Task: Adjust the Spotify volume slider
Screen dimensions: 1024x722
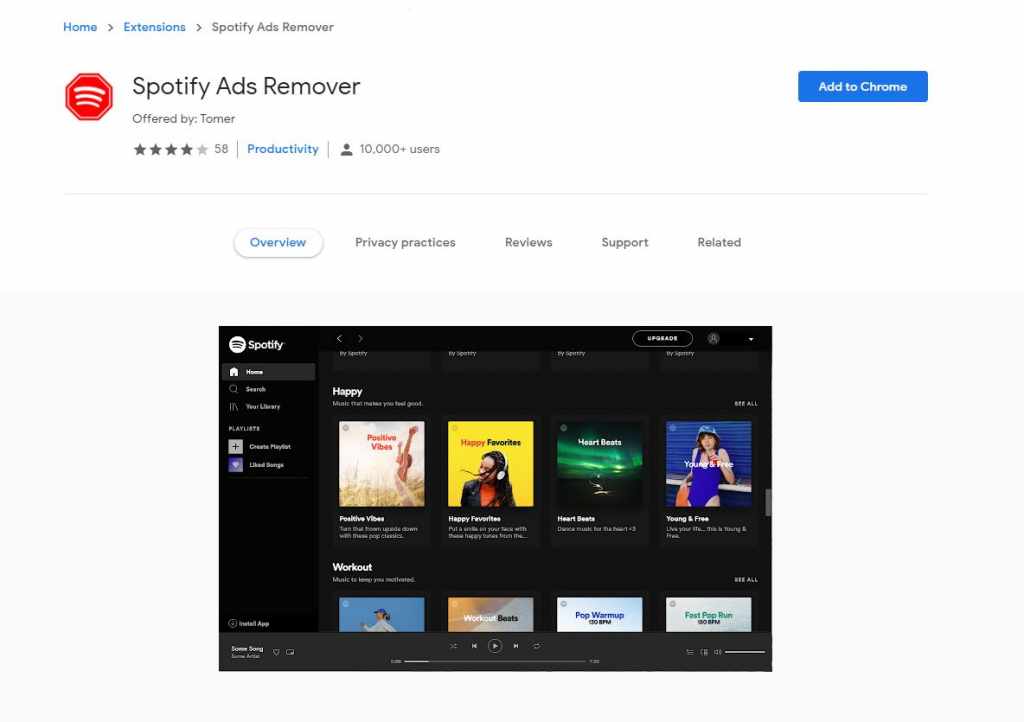Action: click(x=744, y=651)
